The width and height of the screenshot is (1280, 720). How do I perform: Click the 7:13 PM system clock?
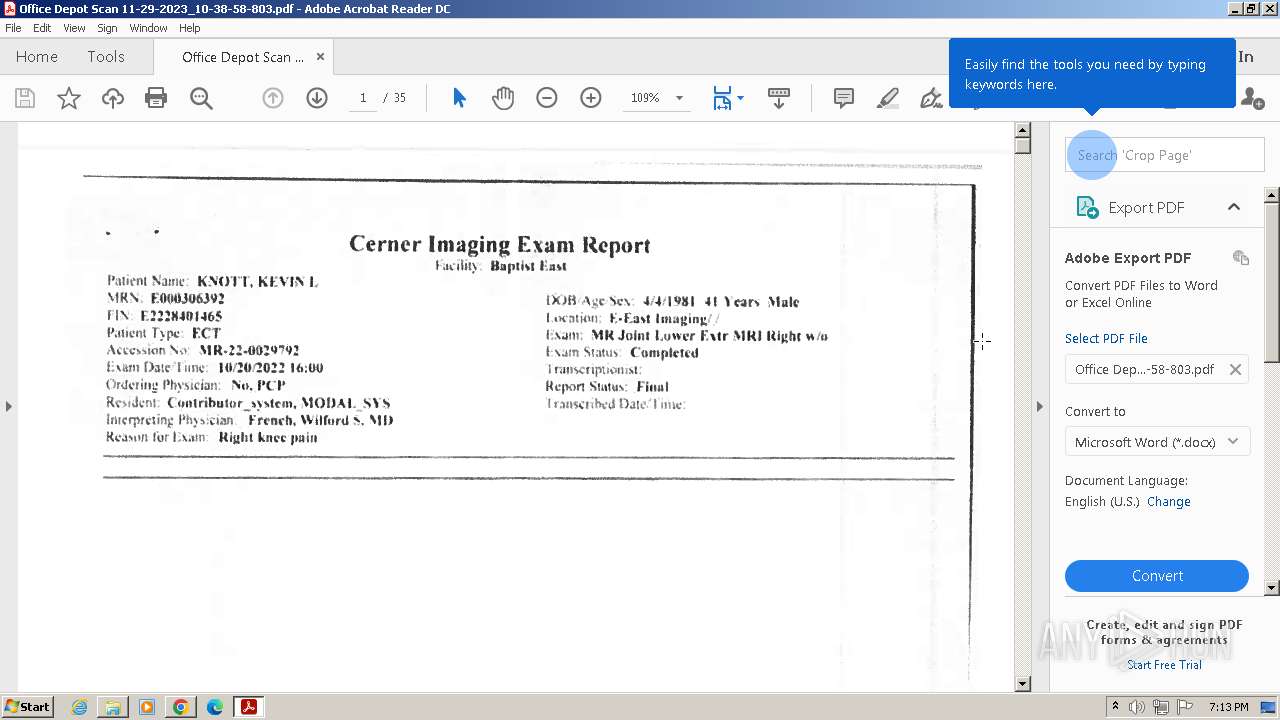tap(1228, 707)
